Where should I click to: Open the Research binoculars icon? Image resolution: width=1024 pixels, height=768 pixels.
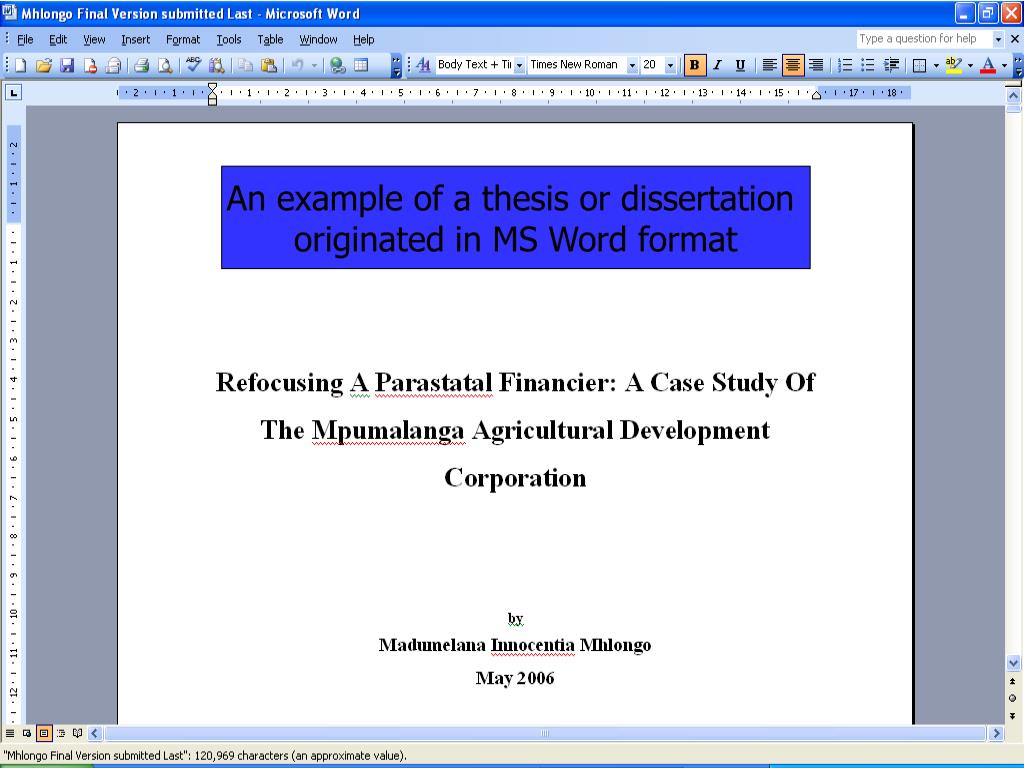click(216, 65)
